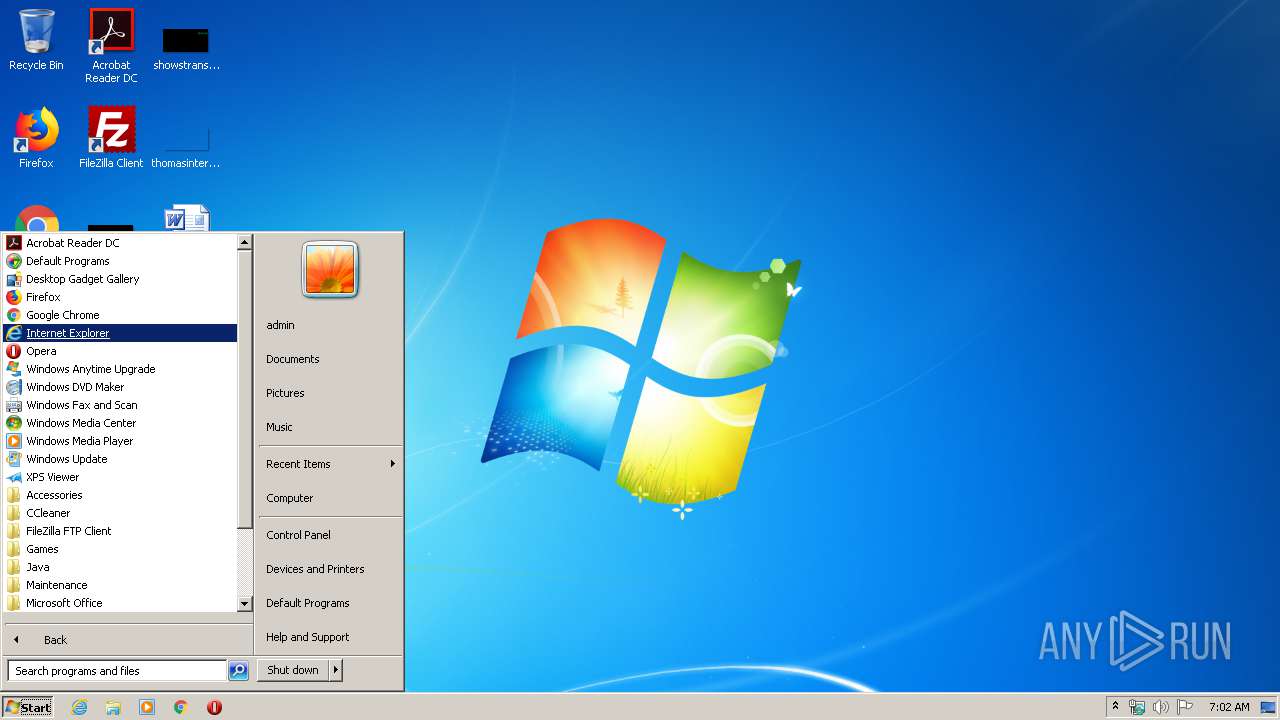1280x720 pixels.
Task: Click programs list scroll up arrow
Action: pos(244,242)
